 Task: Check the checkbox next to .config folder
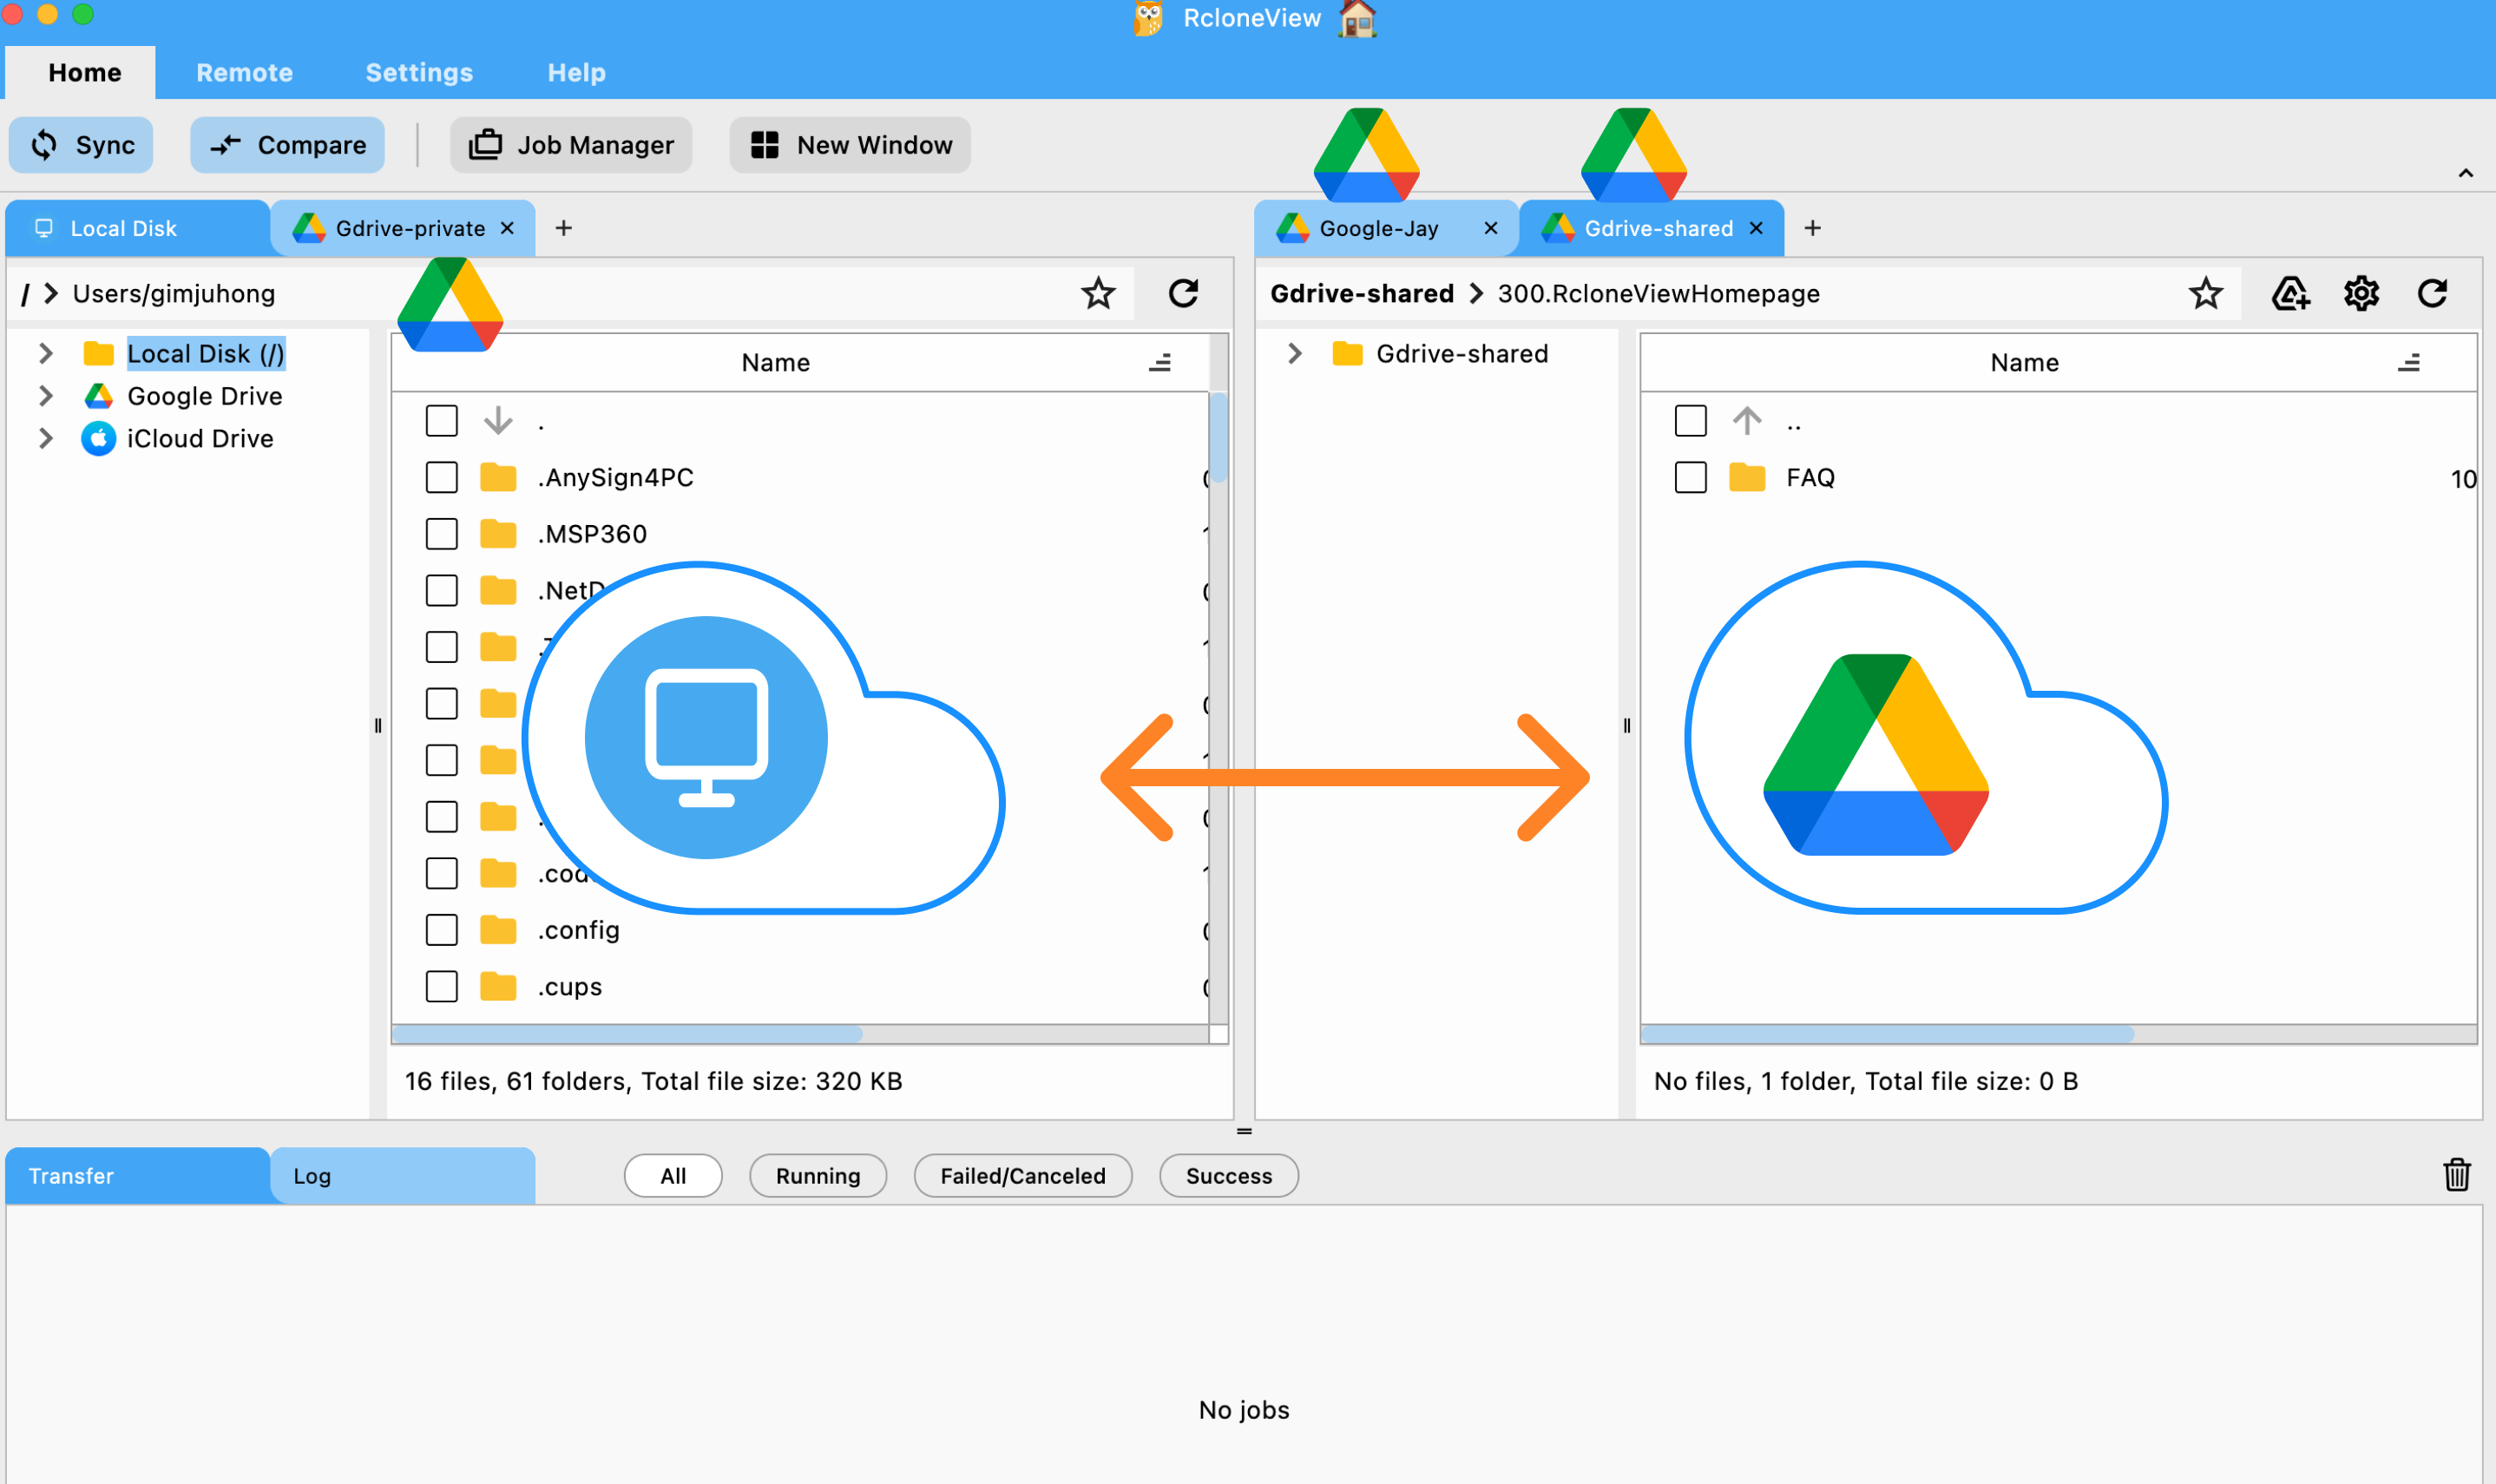[440, 929]
